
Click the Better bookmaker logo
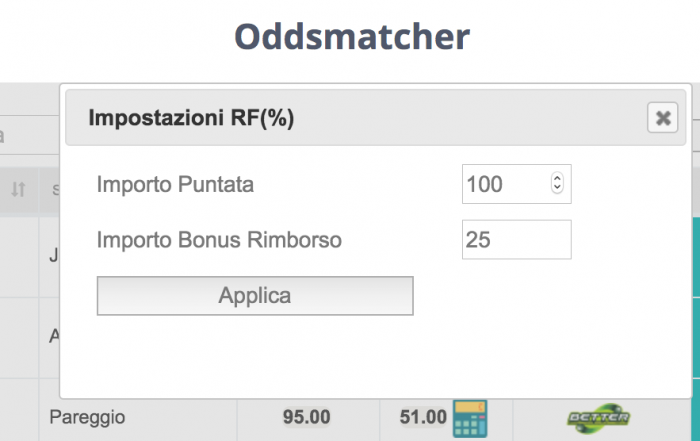(599, 418)
